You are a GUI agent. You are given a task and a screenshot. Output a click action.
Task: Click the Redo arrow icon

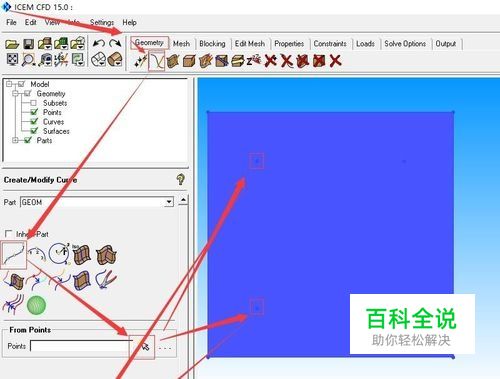click(x=115, y=44)
